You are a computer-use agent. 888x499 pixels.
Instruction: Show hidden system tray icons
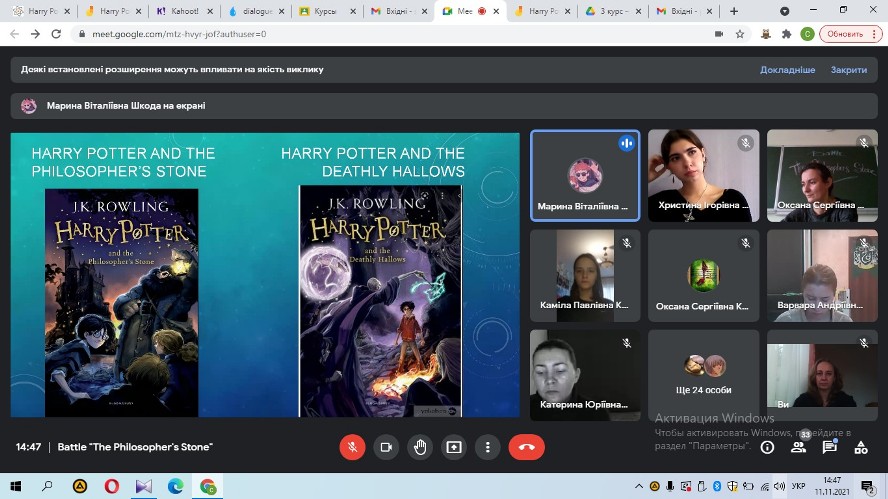pyautogui.click(x=639, y=486)
